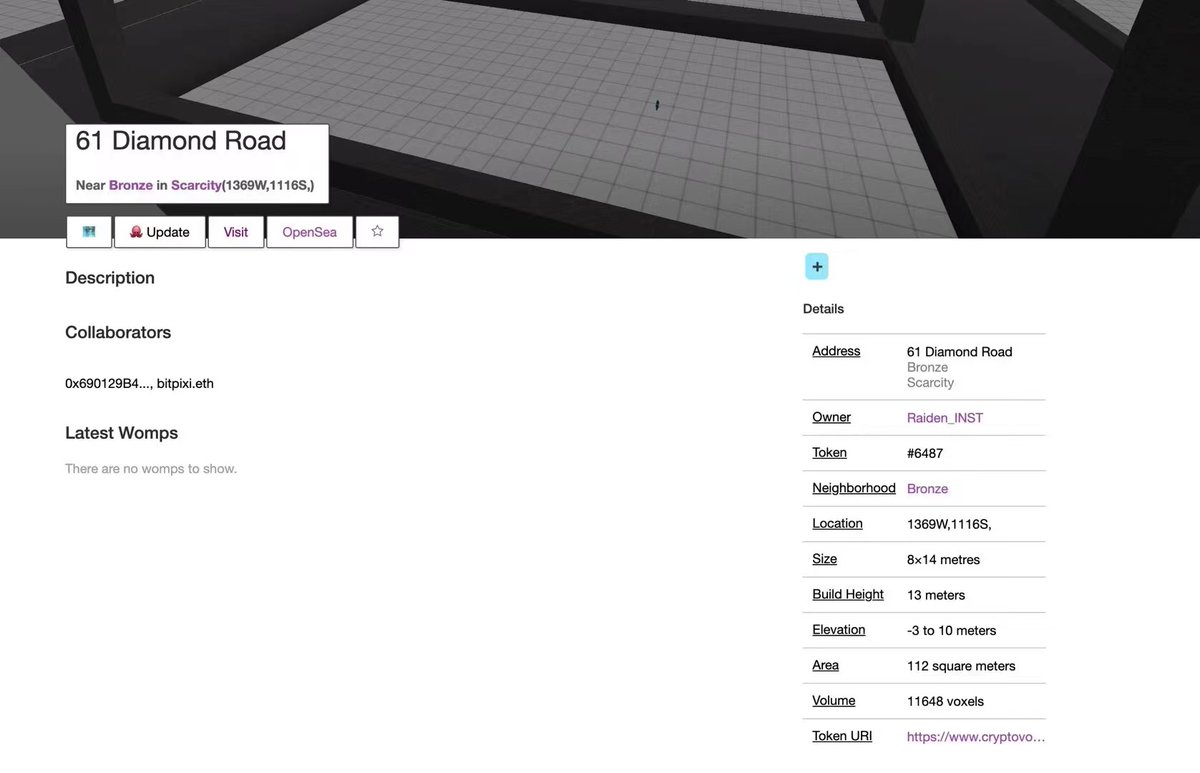Click the Token label
The width and height of the screenshot is (1200, 773).
coord(830,453)
